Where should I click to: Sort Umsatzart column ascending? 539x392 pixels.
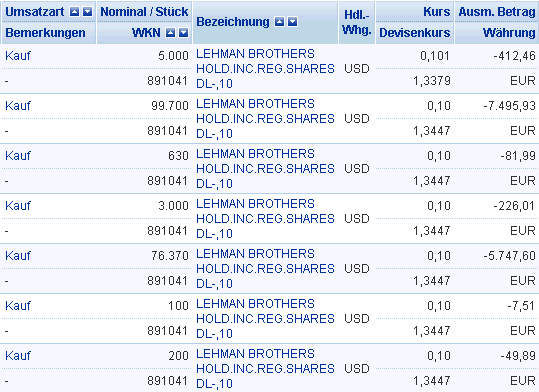point(74,12)
